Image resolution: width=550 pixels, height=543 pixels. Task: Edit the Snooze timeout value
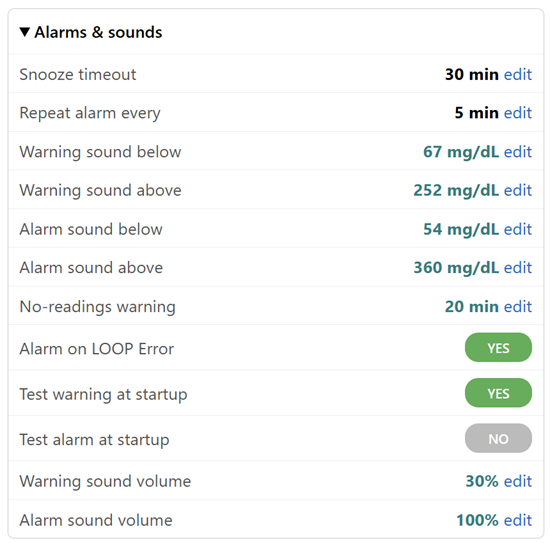(x=518, y=74)
